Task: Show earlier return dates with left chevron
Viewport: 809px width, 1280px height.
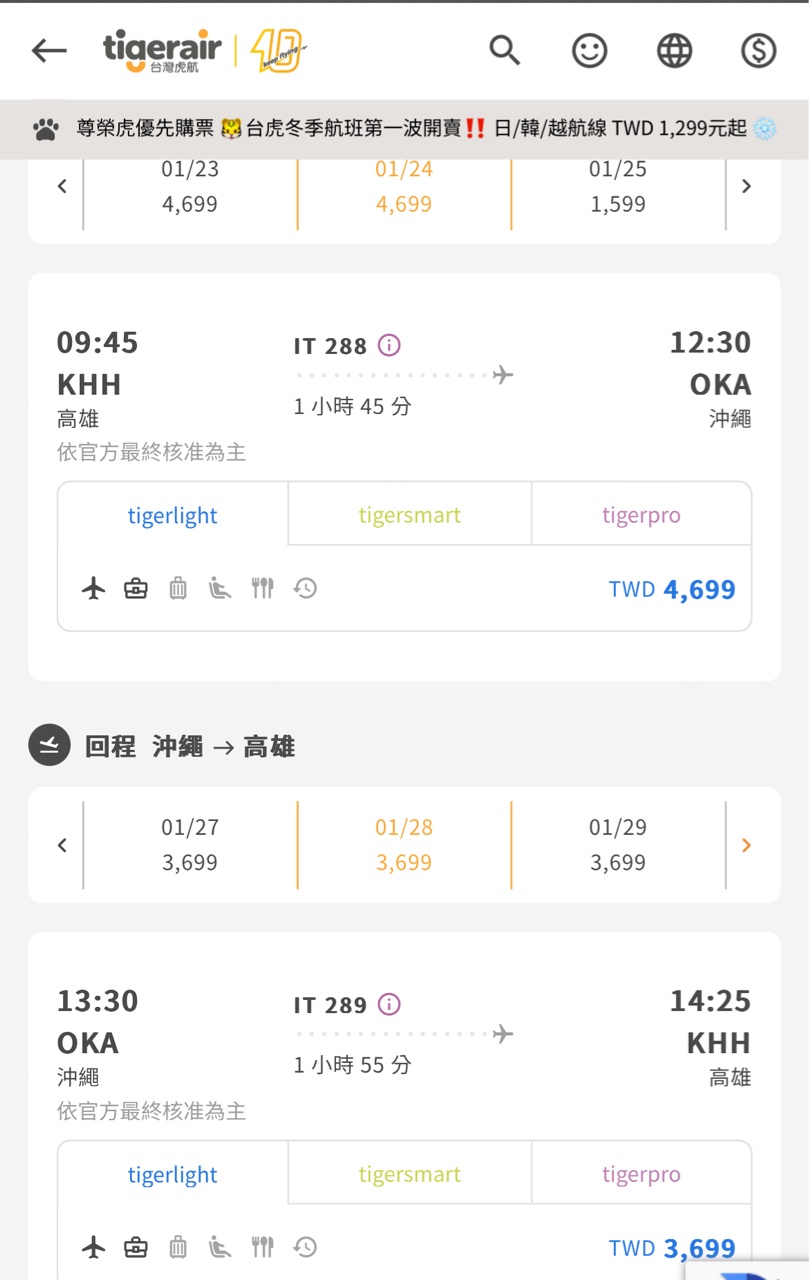Action: 62,846
